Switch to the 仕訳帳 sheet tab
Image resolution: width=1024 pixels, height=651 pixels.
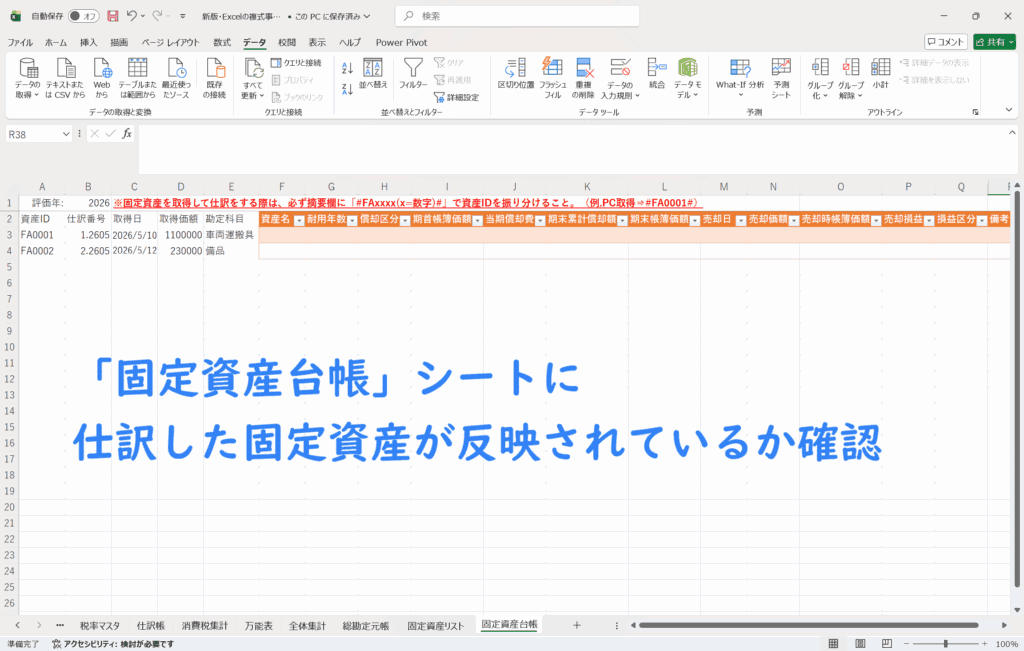pyautogui.click(x=151, y=625)
